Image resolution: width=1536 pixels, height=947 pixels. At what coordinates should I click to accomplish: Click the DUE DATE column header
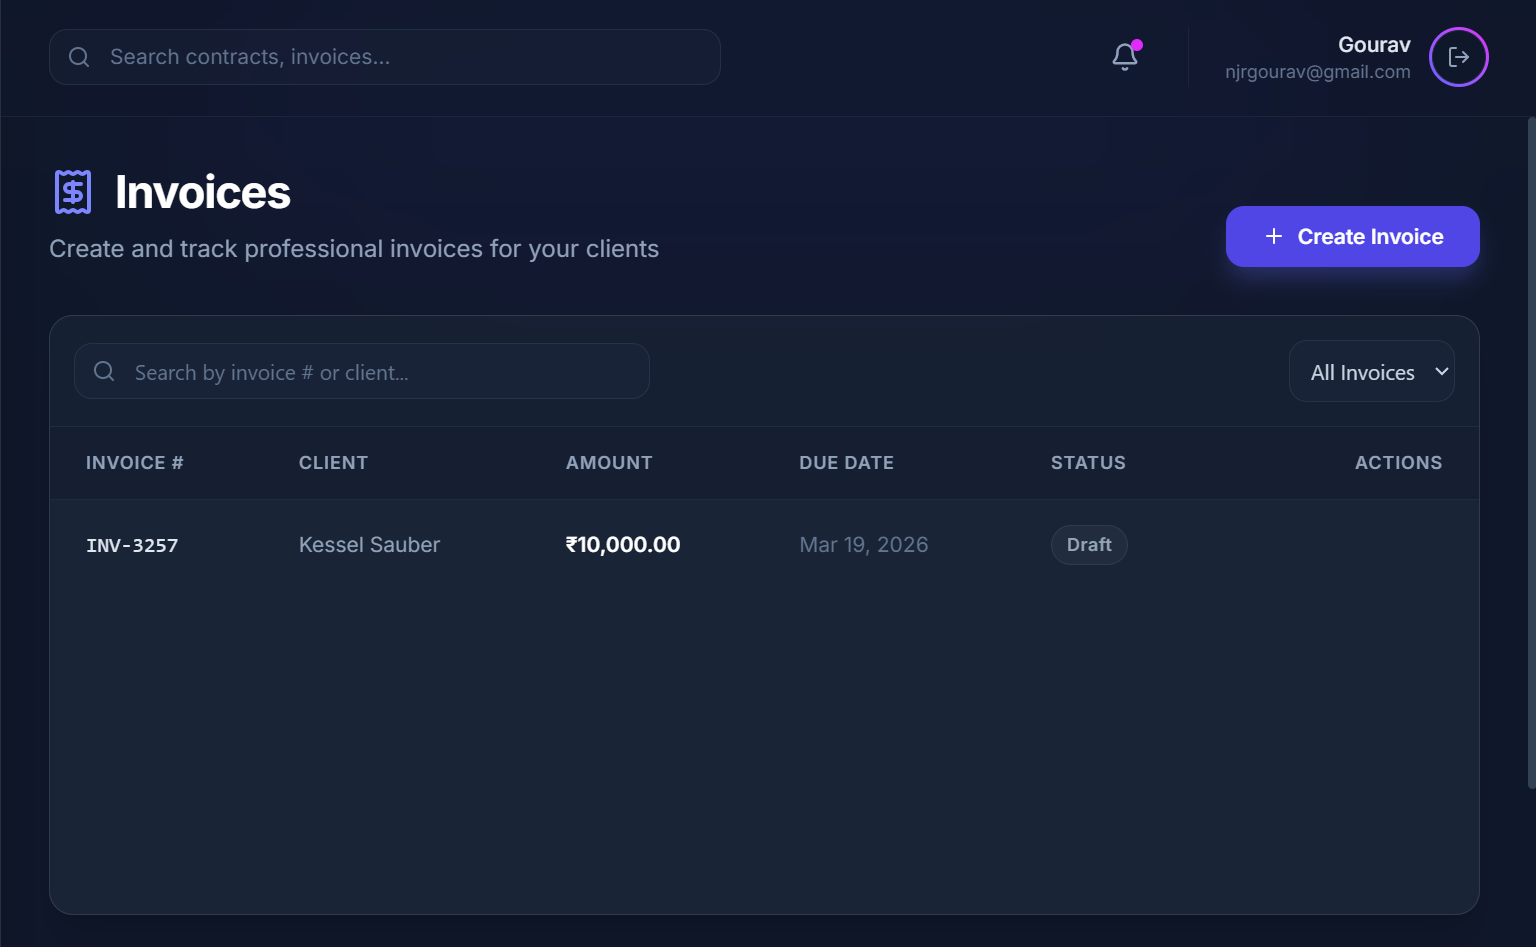846,462
